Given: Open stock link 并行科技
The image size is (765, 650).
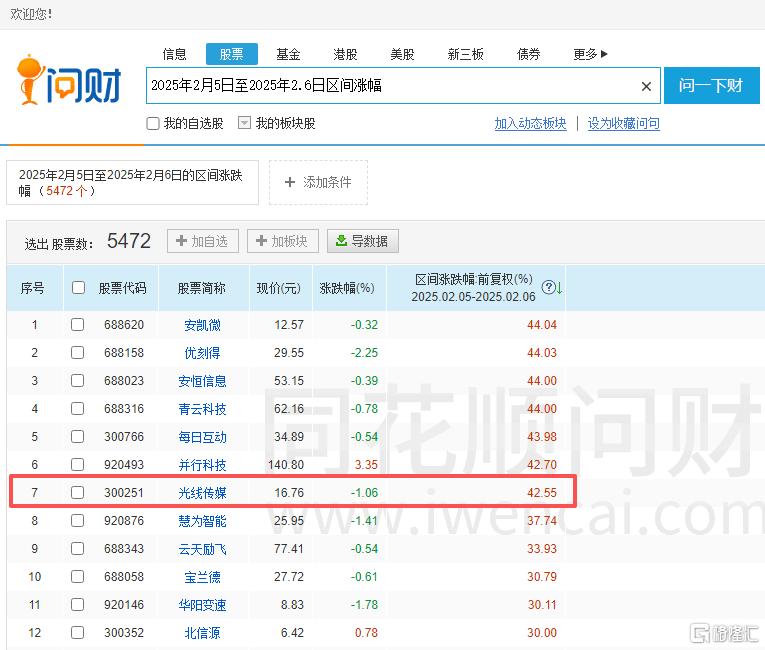Looking at the screenshot, I should click(x=202, y=465).
